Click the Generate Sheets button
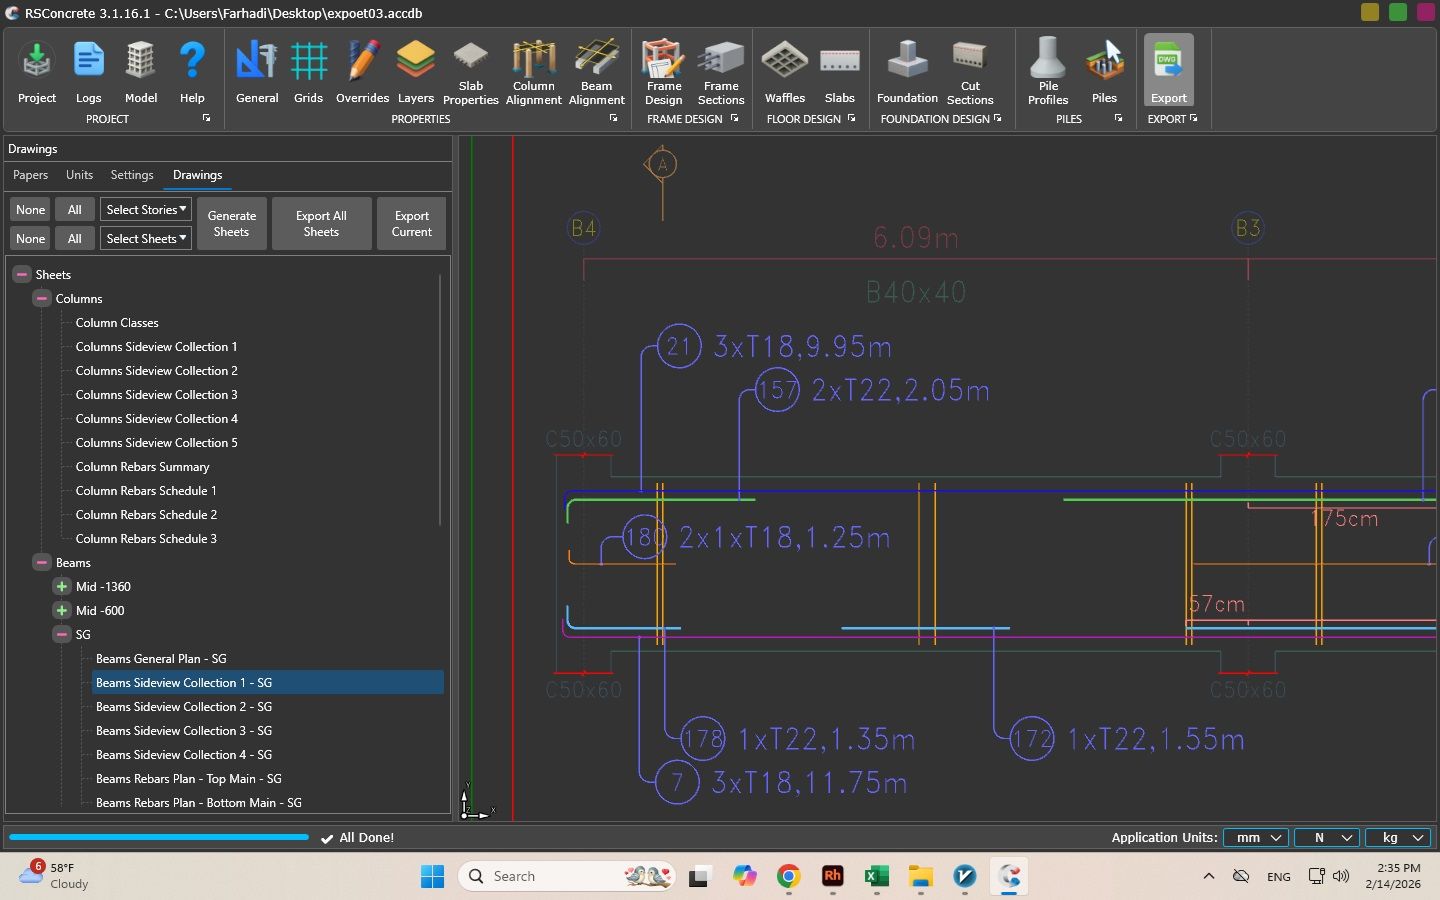The width and height of the screenshot is (1440, 900). [x=232, y=224]
